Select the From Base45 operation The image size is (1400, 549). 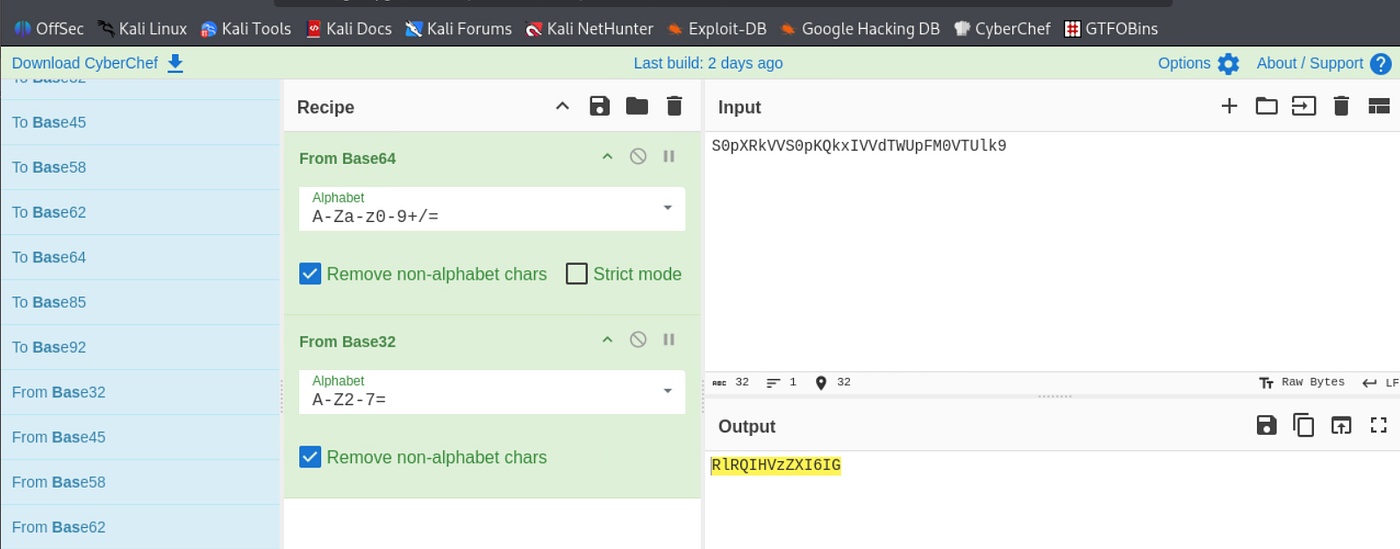(140, 437)
